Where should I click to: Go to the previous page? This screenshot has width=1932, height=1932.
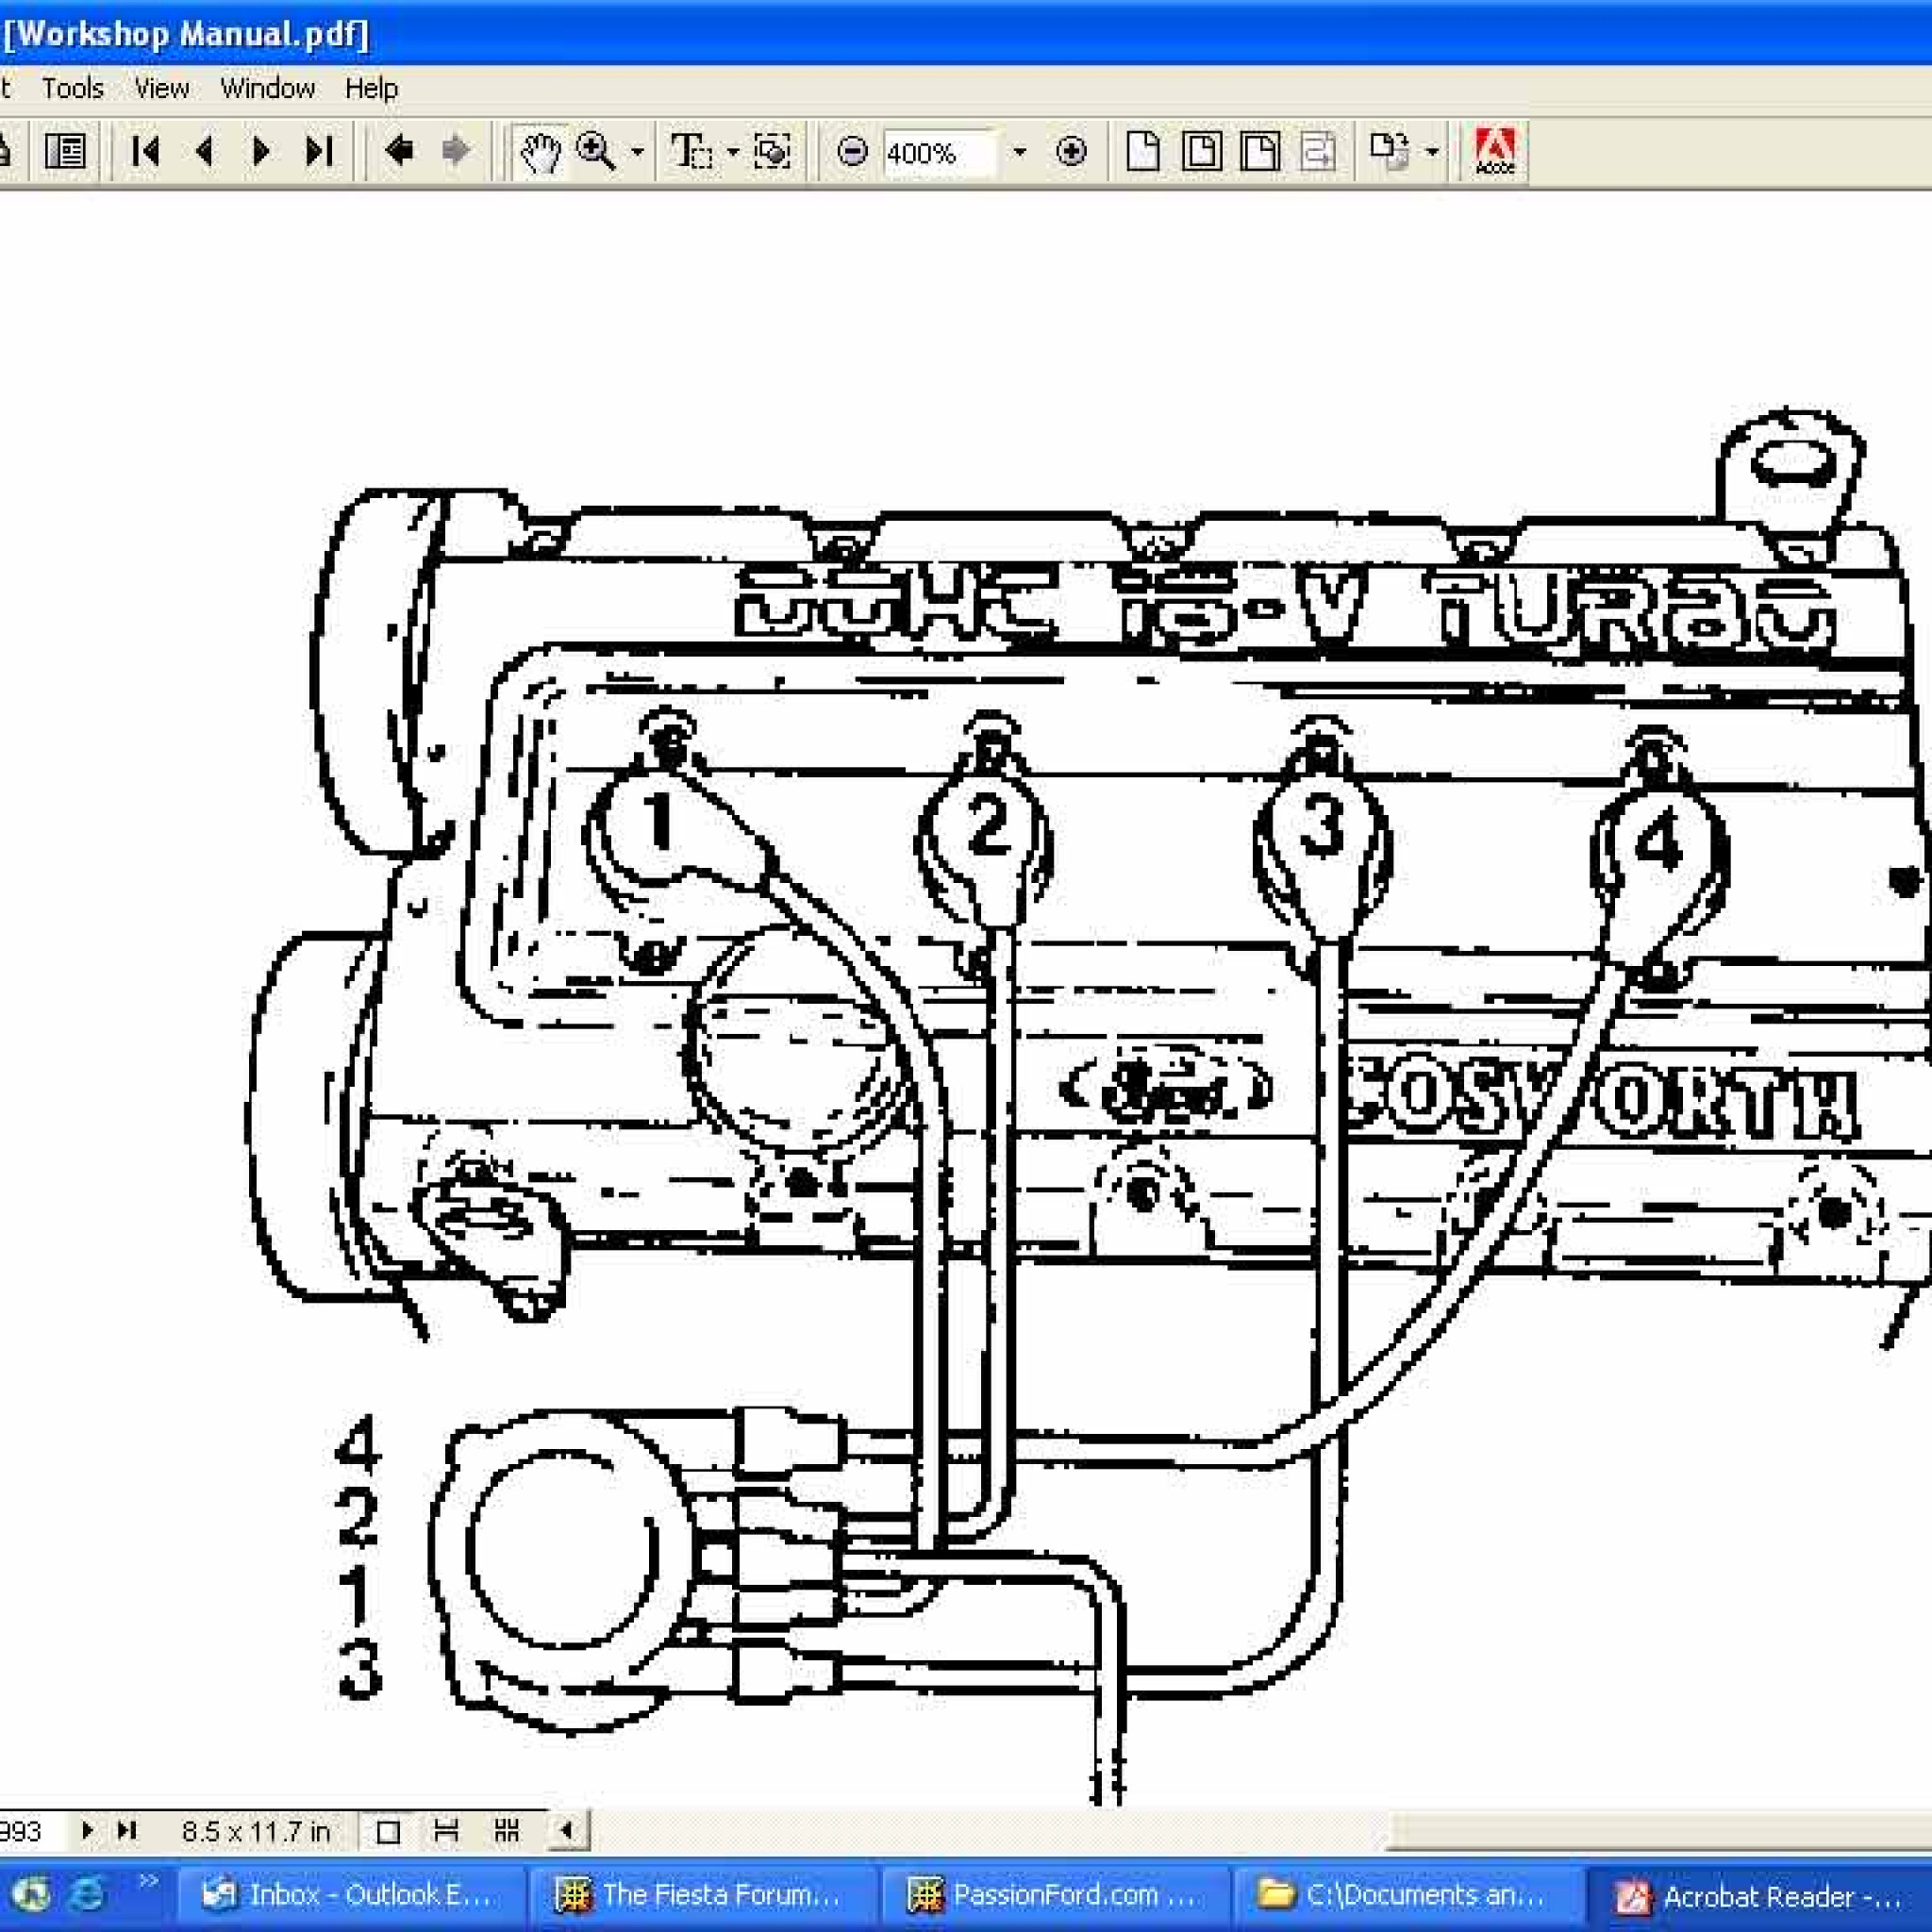click(x=205, y=152)
